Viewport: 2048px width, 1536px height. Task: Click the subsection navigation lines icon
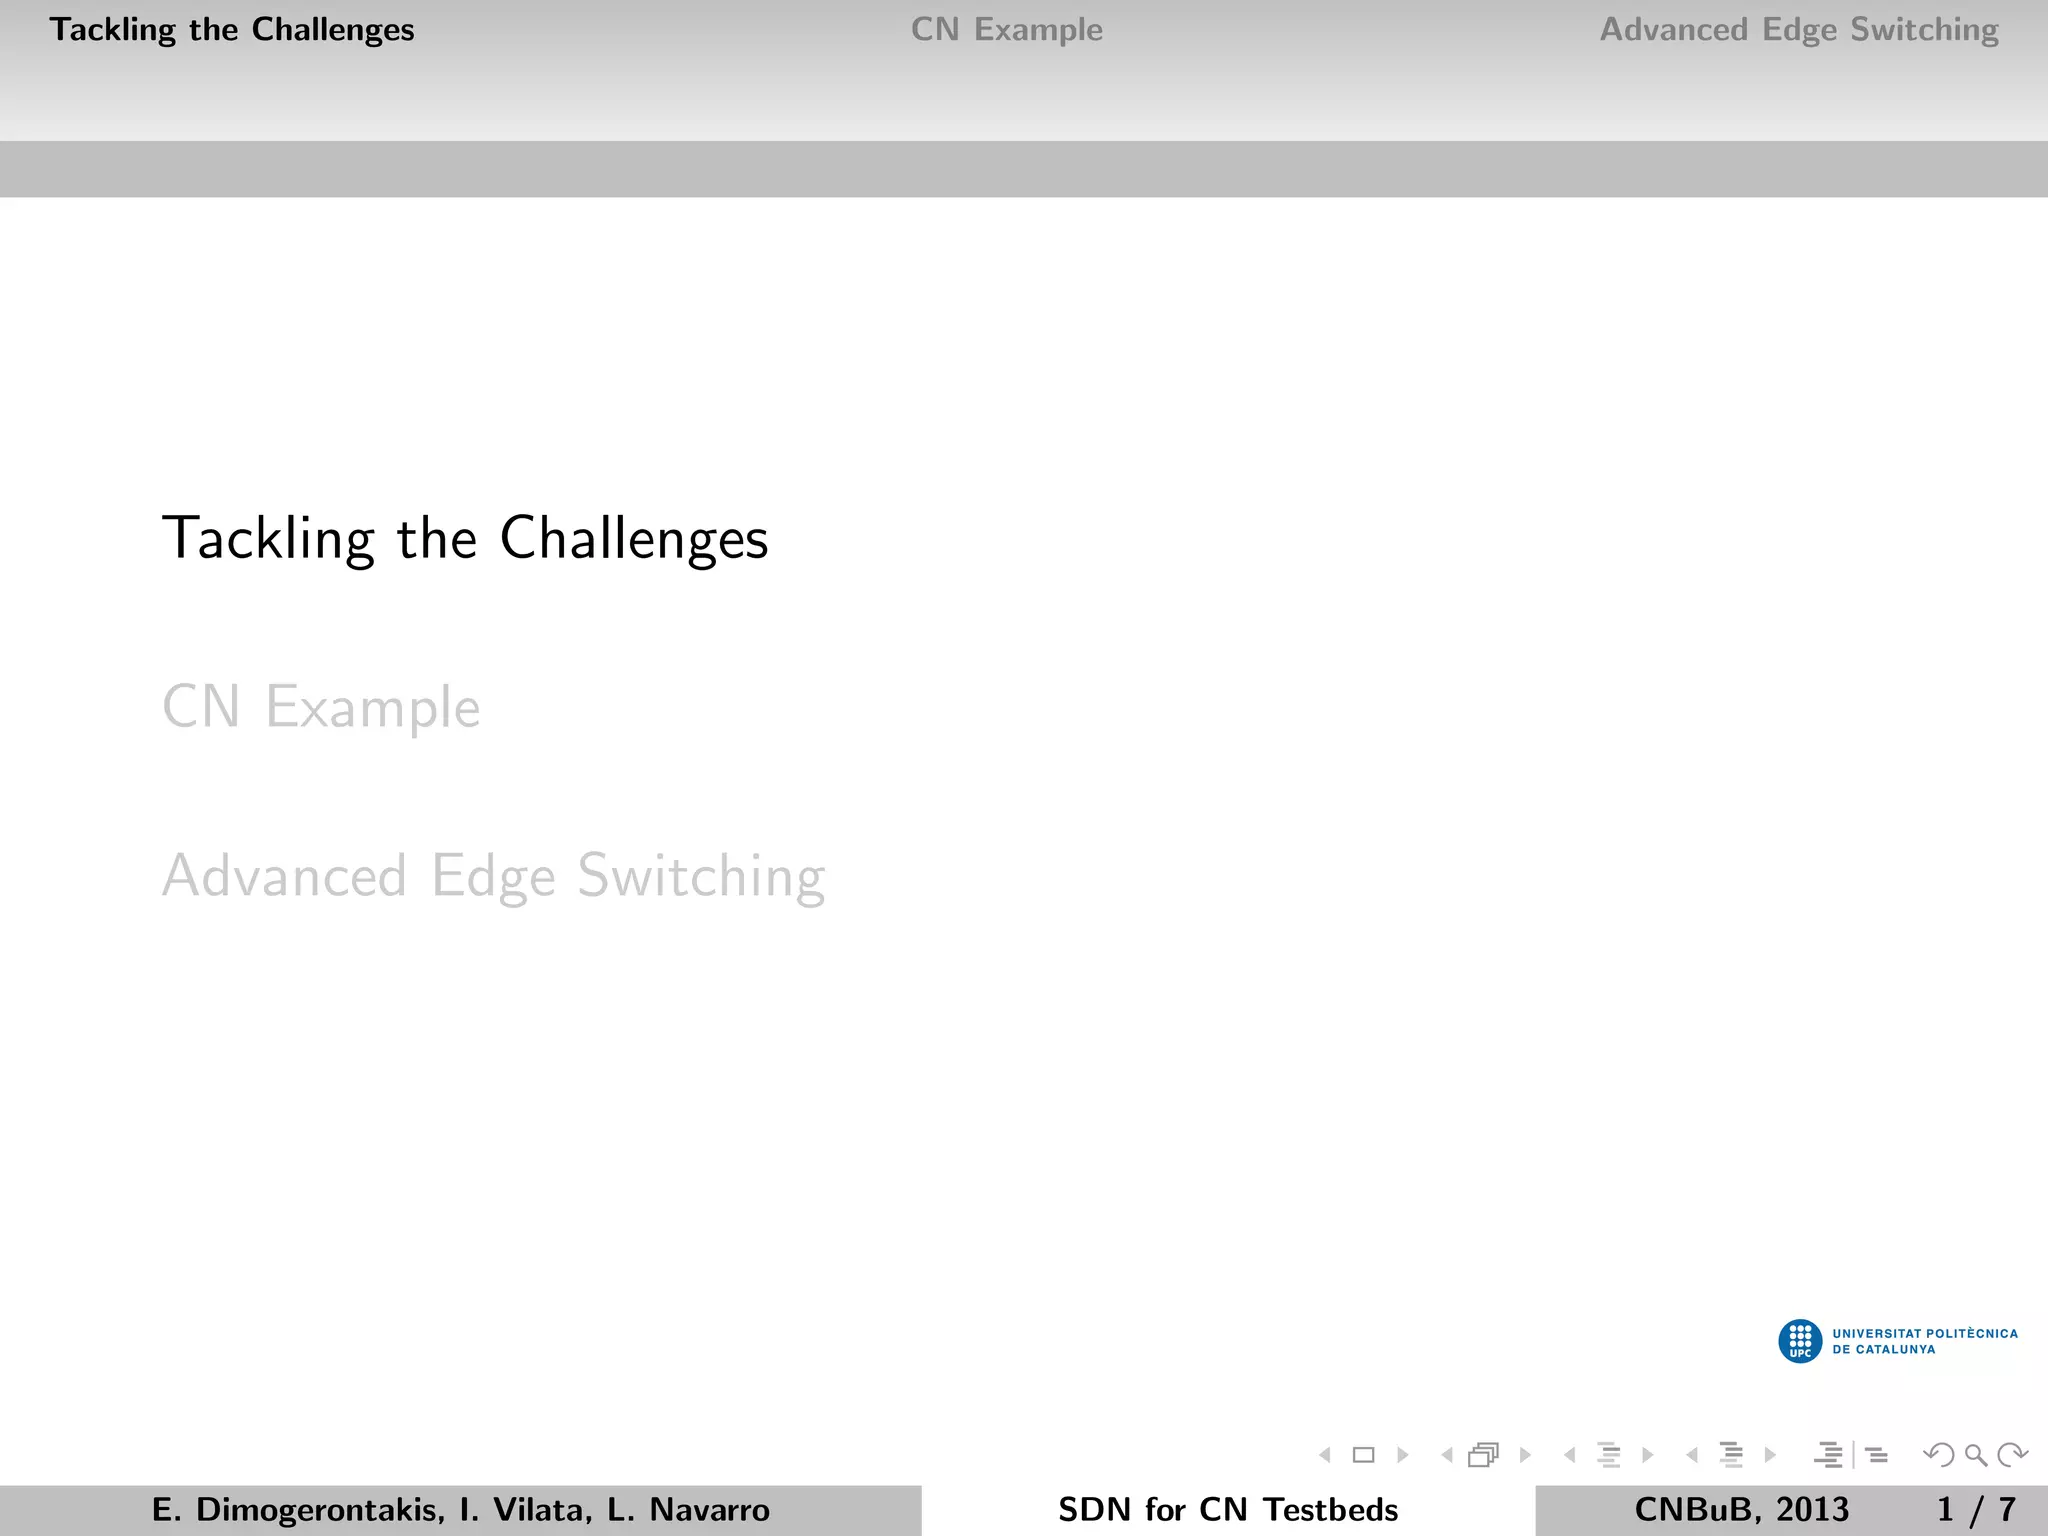(1609, 1455)
